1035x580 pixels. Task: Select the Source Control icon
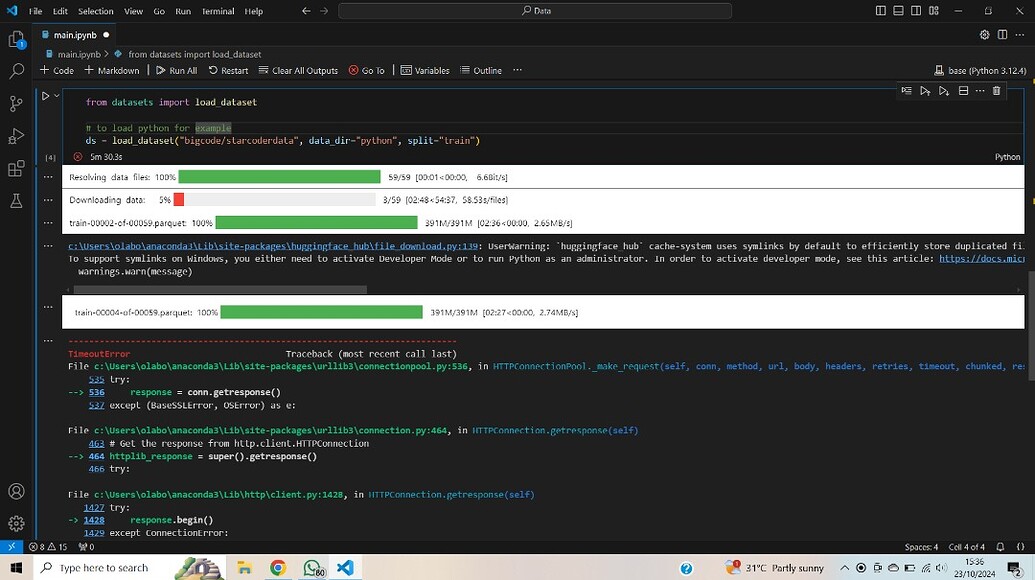click(15, 103)
